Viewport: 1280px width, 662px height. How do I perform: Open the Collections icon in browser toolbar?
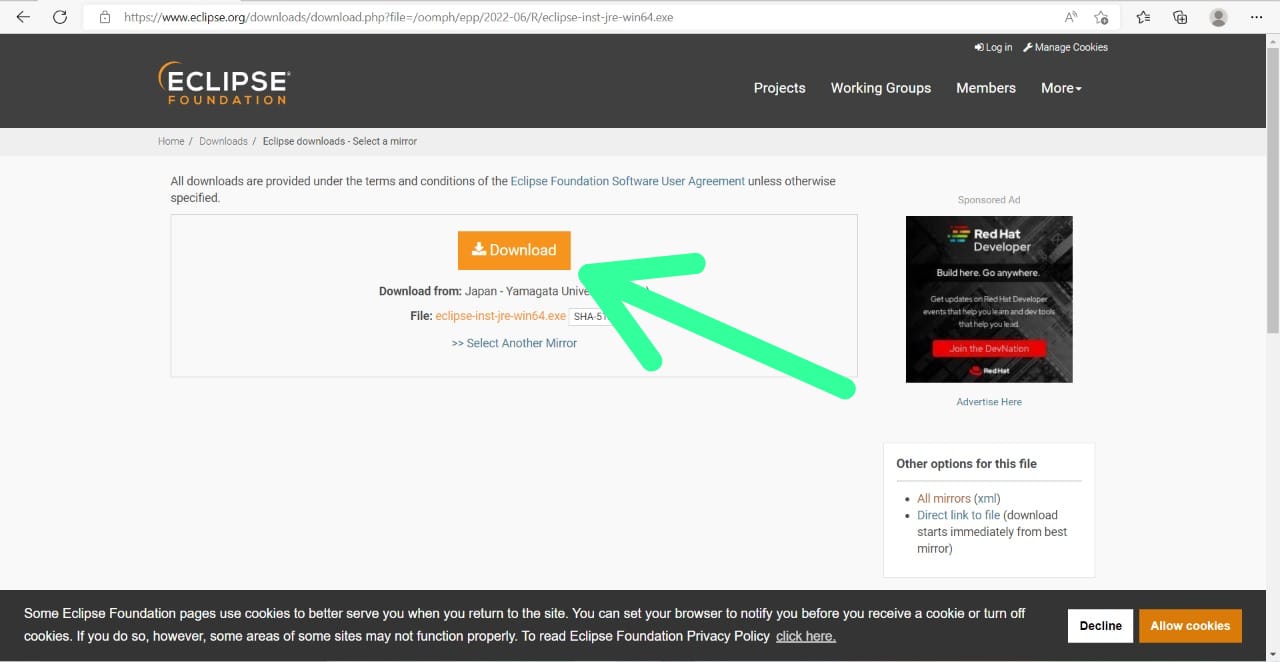pos(1180,17)
